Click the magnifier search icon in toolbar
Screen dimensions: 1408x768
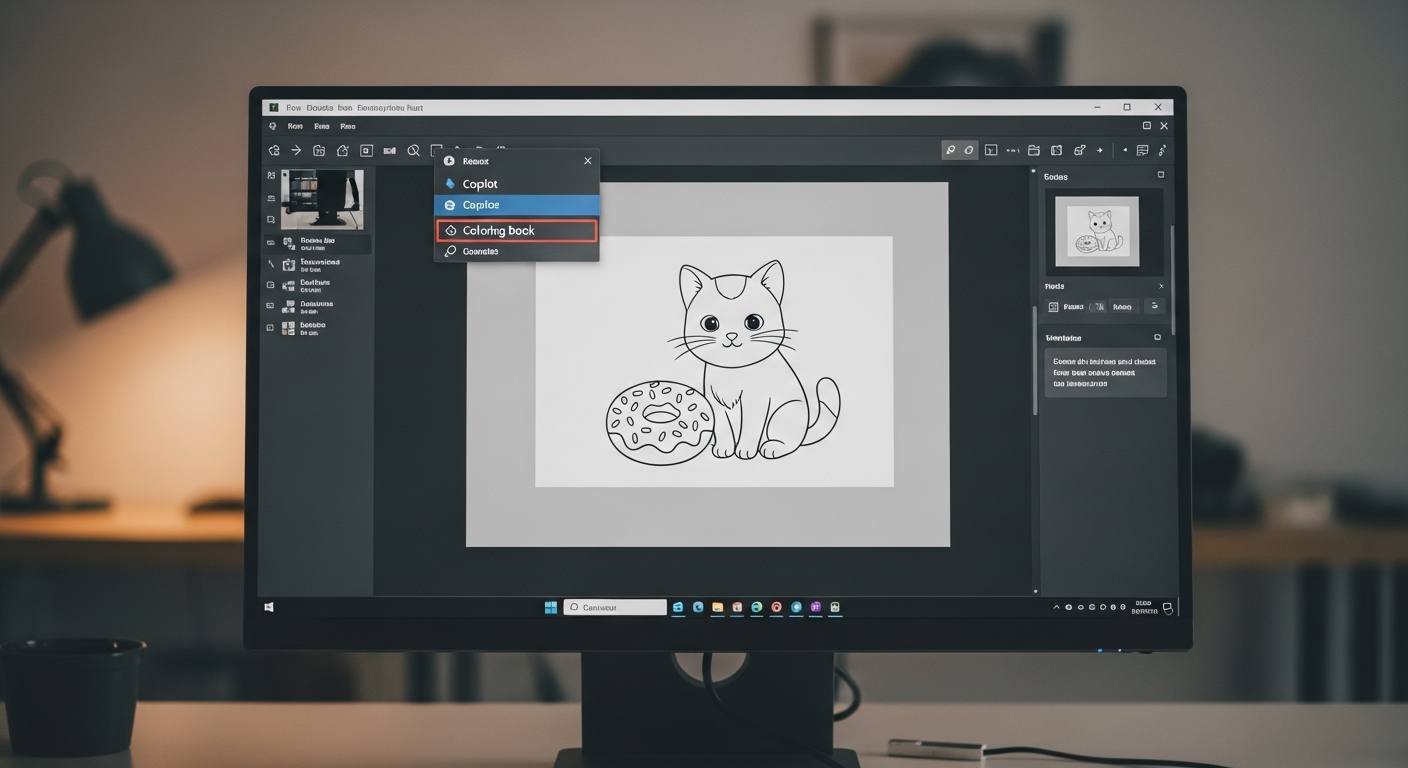click(x=413, y=151)
